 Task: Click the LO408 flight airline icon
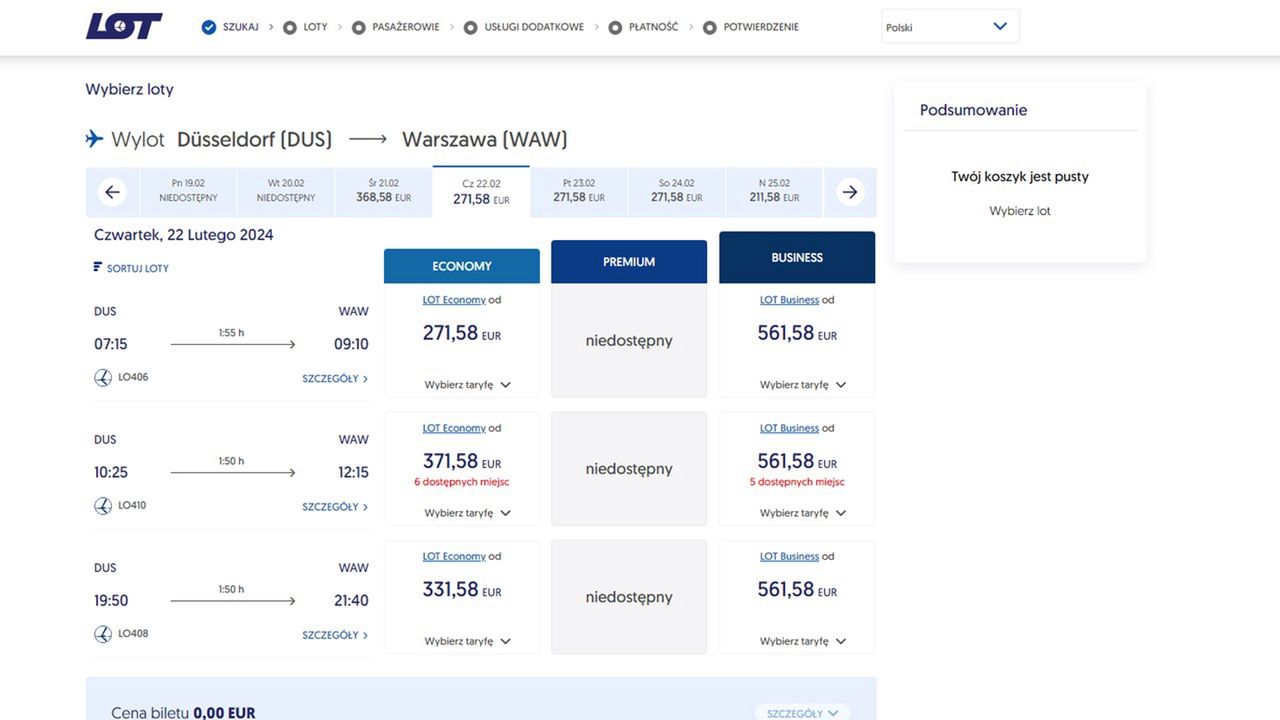pos(103,634)
